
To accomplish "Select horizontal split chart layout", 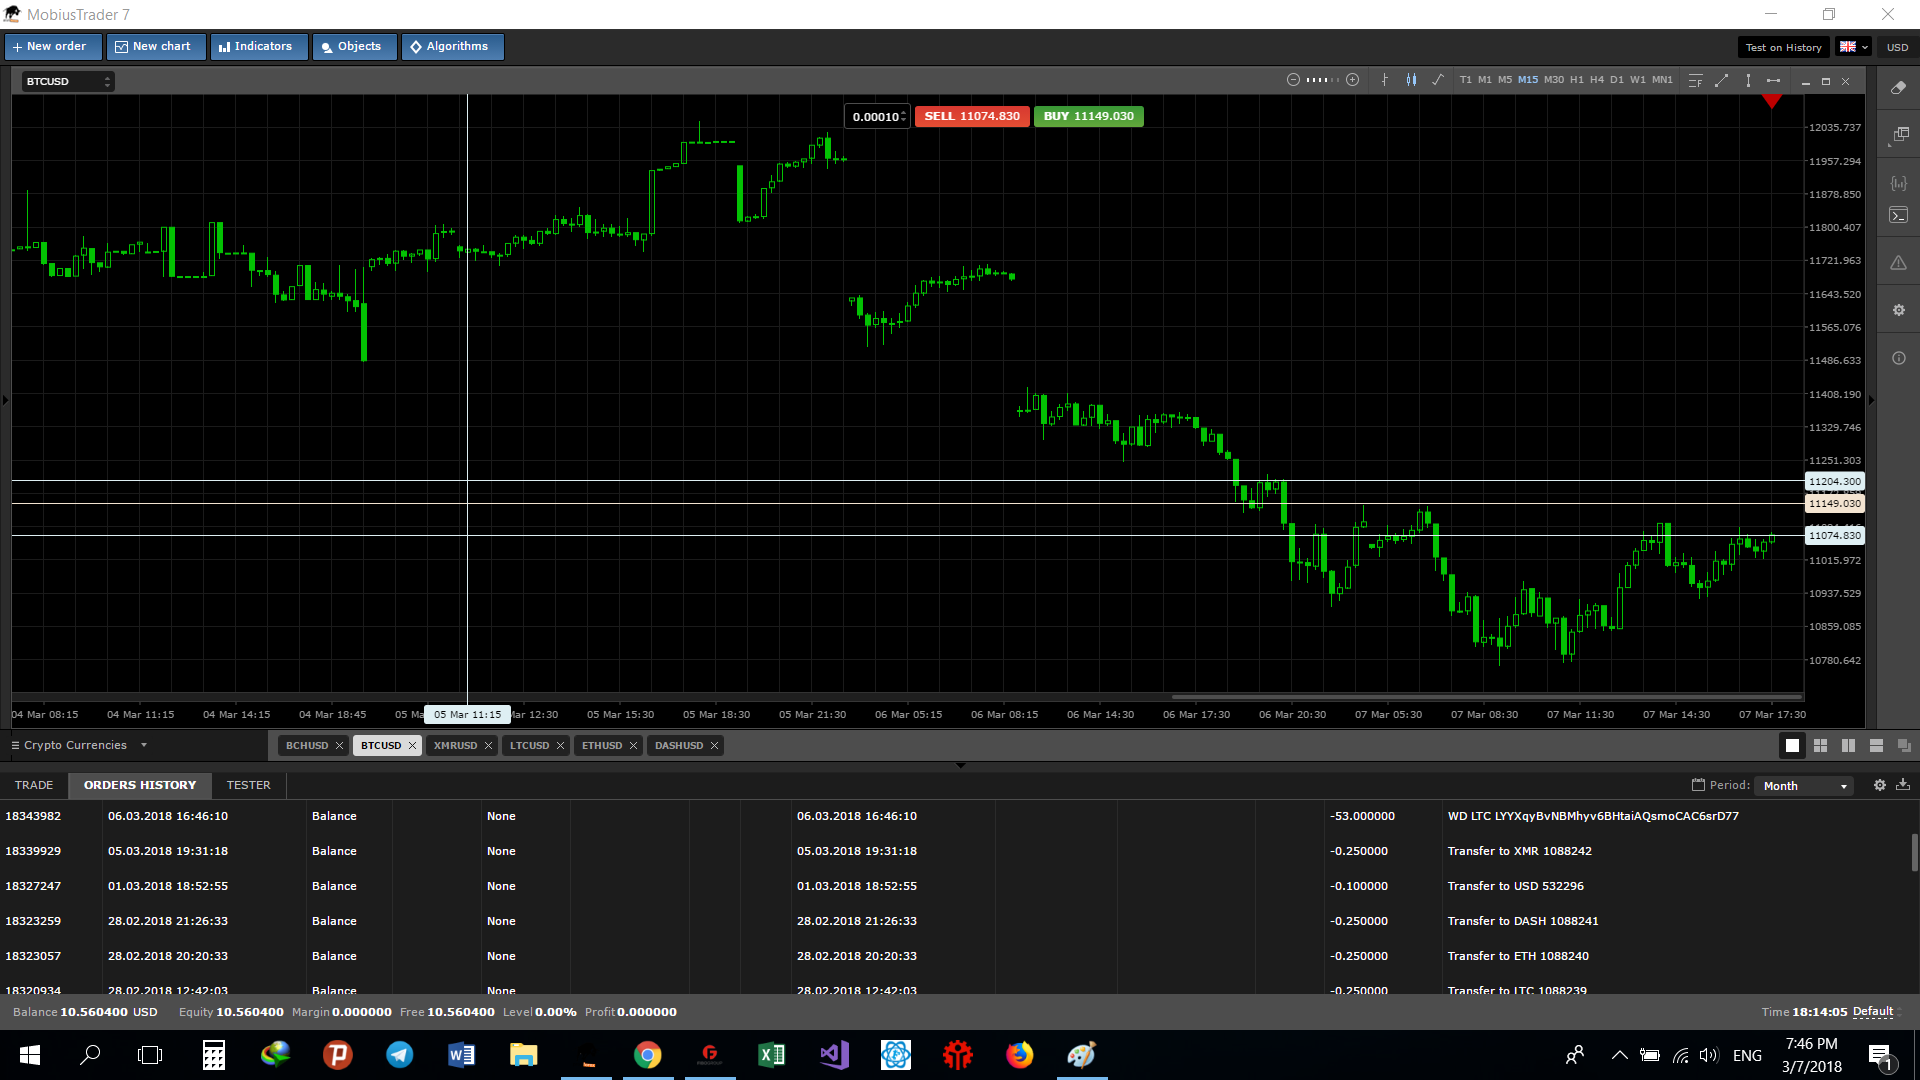I will (x=1876, y=745).
